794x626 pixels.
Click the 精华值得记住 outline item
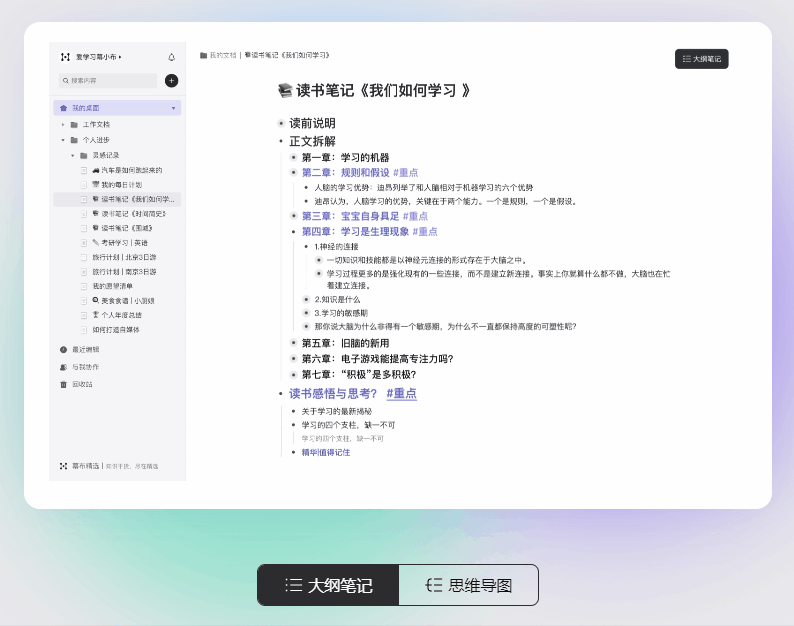point(326,452)
